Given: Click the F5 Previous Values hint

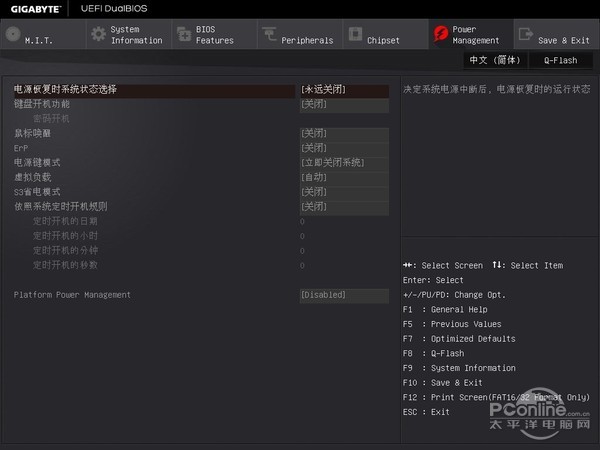Looking at the screenshot, I should coord(452,324).
